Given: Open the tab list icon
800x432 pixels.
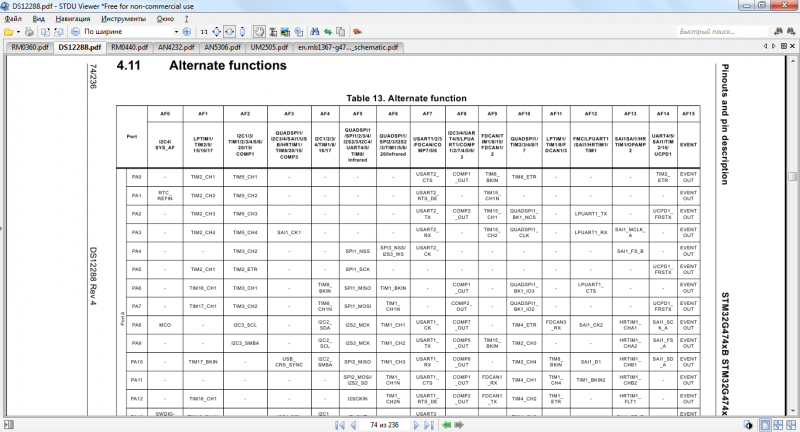Looking at the screenshot, I should 784,46.
